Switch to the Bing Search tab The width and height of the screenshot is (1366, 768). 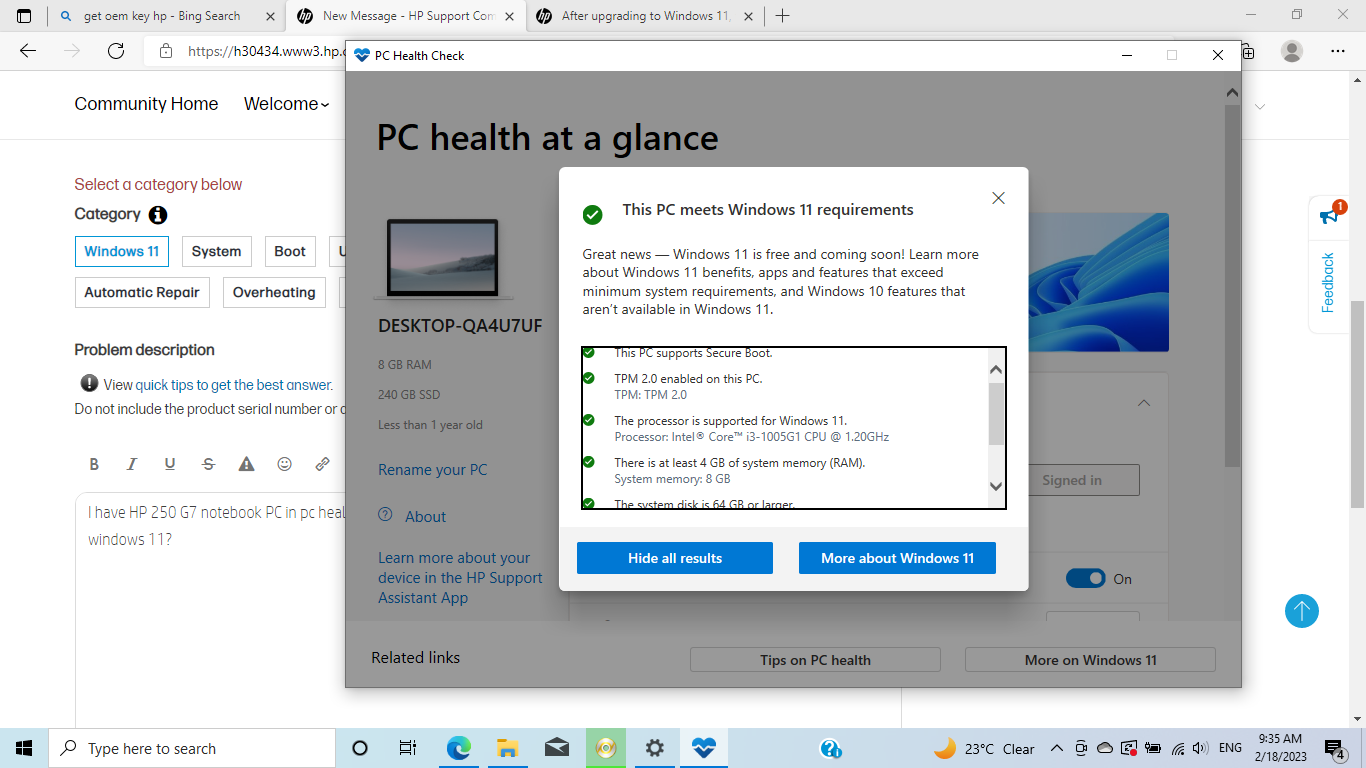click(165, 16)
